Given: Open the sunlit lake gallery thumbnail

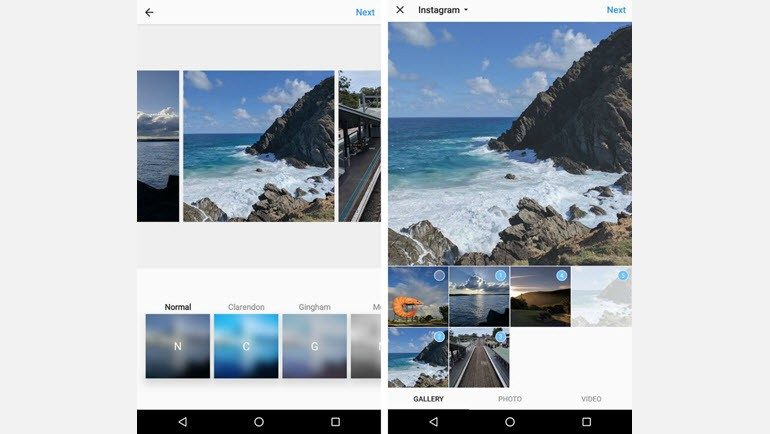Looking at the screenshot, I should (x=479, y=297).
